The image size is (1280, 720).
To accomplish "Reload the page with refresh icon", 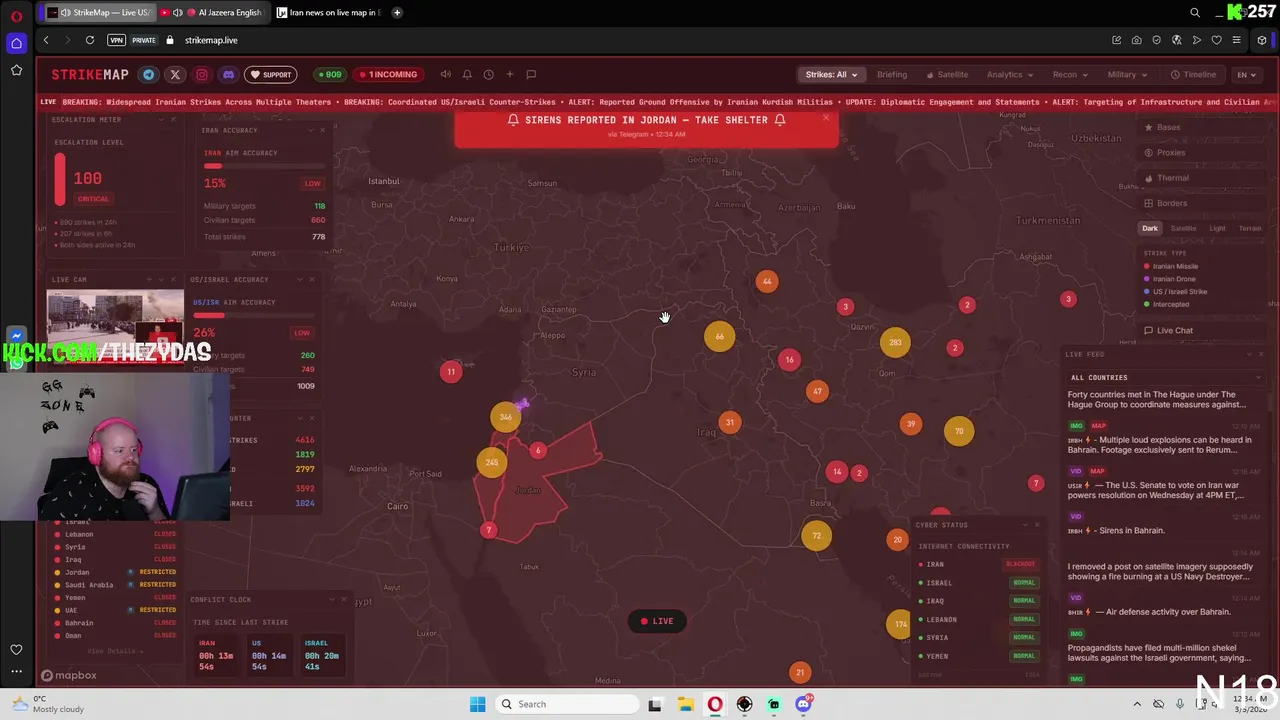I will tap(90, 40).
